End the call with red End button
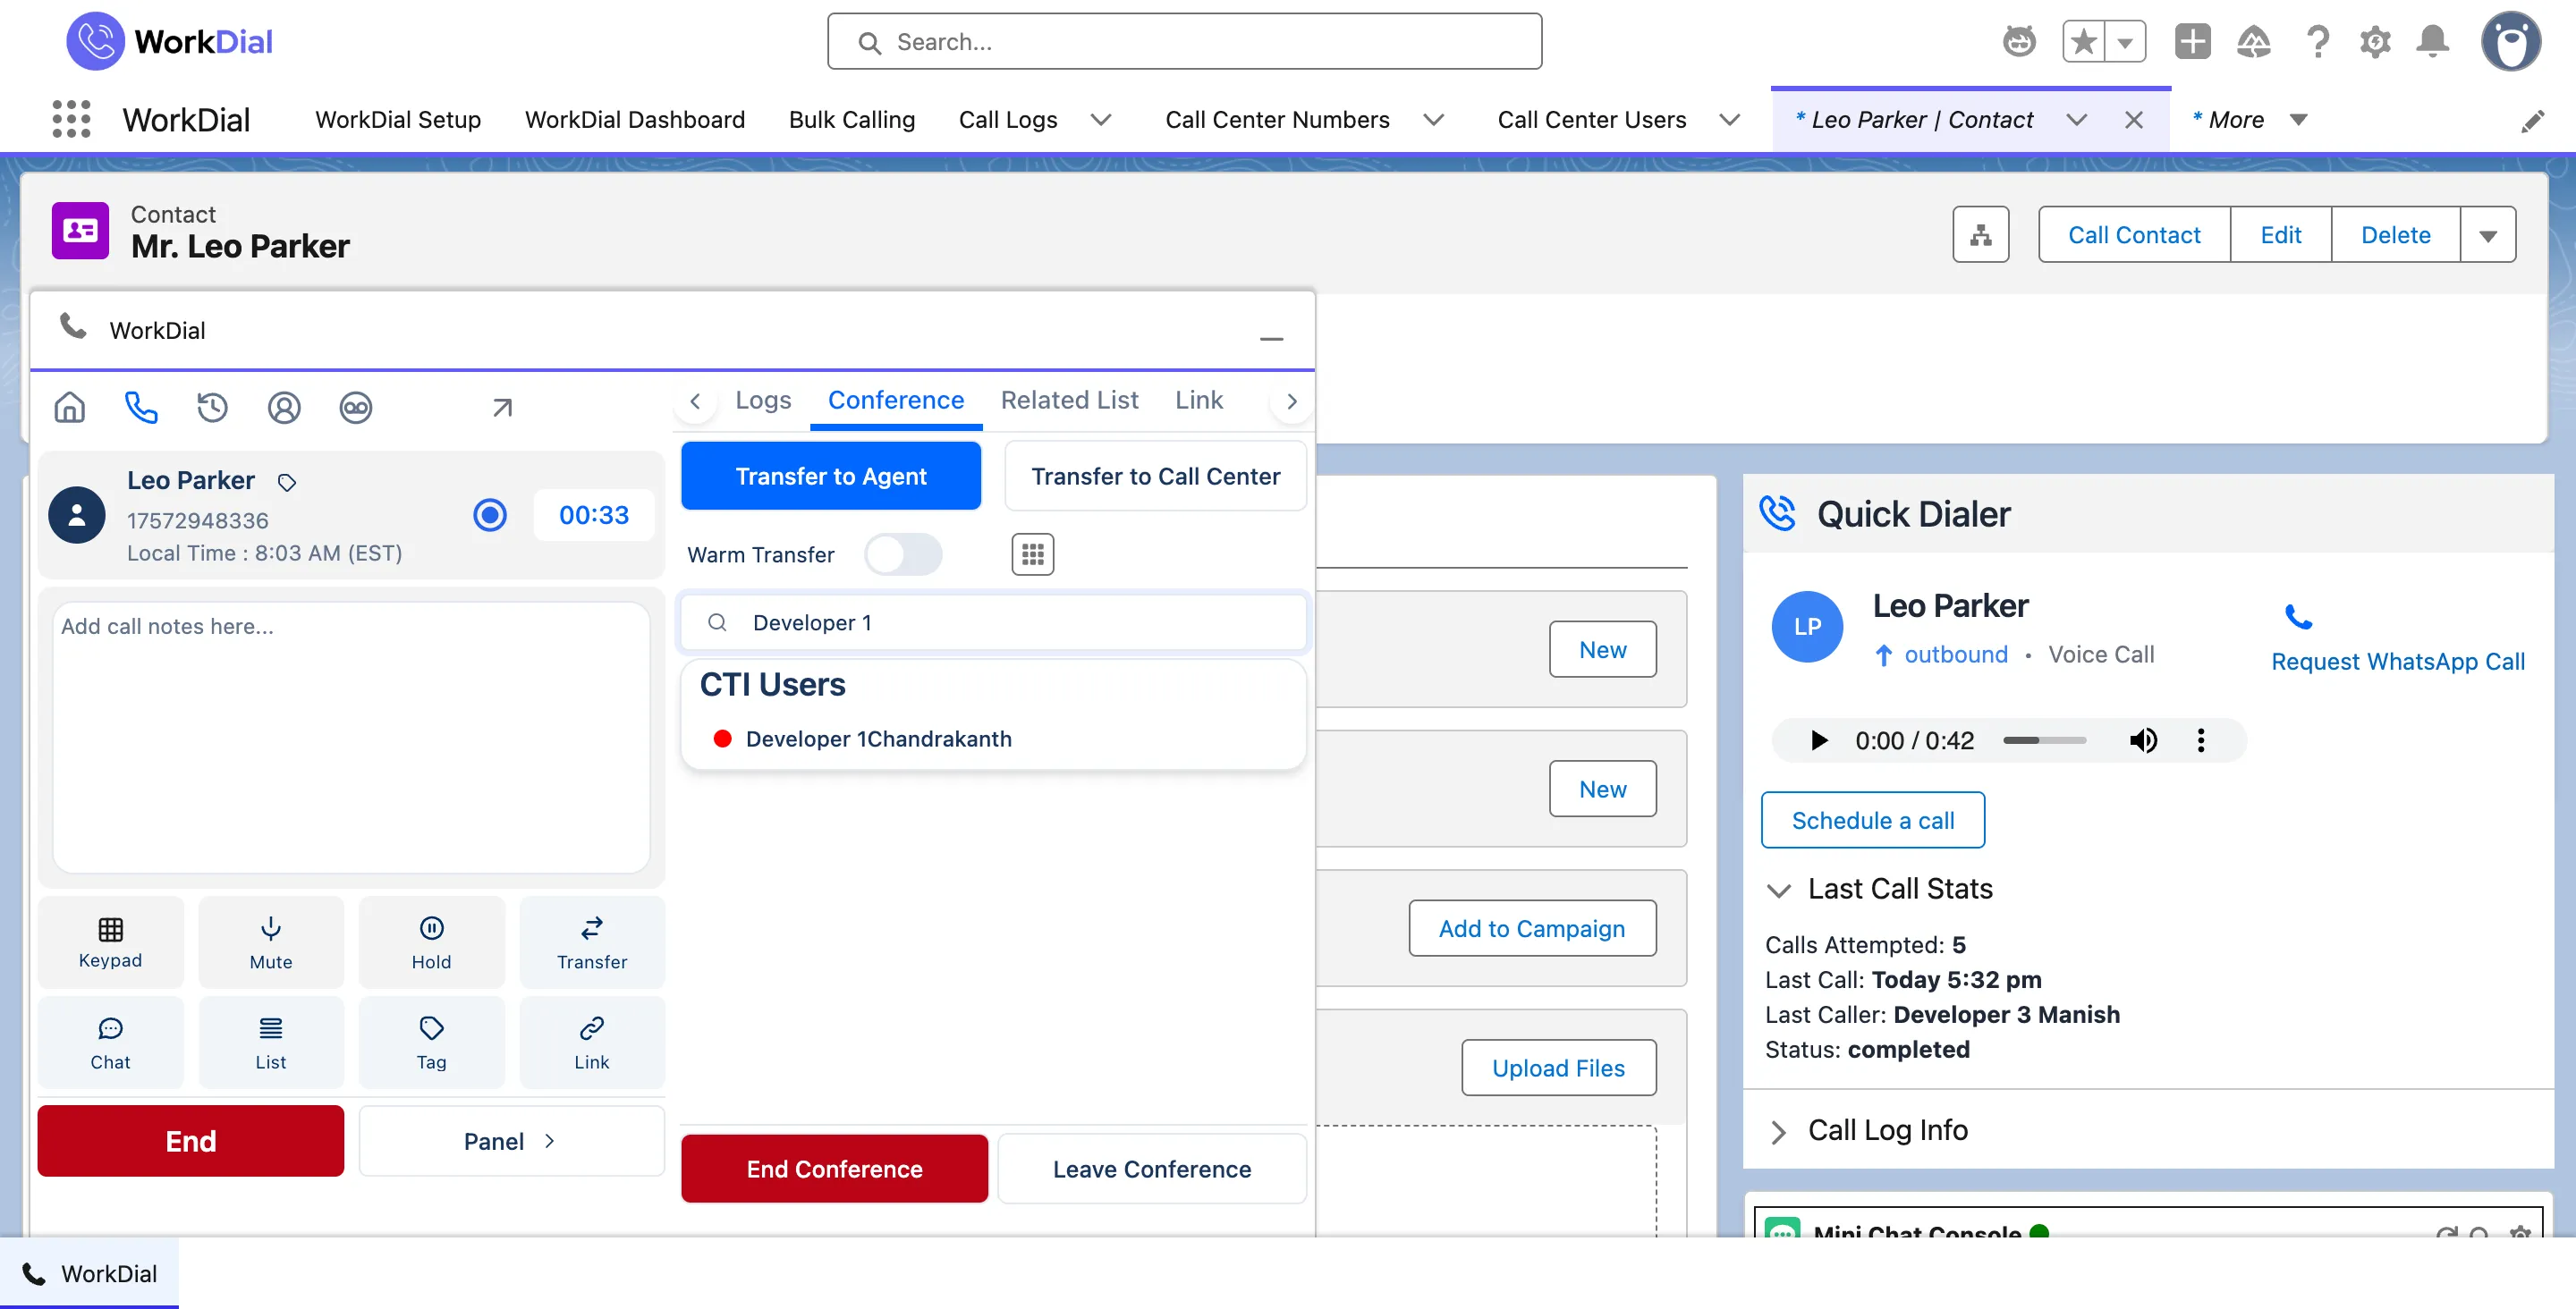Image resolution: width=2576 pixels, height=1309 pixels. [x=190, y=1140]
